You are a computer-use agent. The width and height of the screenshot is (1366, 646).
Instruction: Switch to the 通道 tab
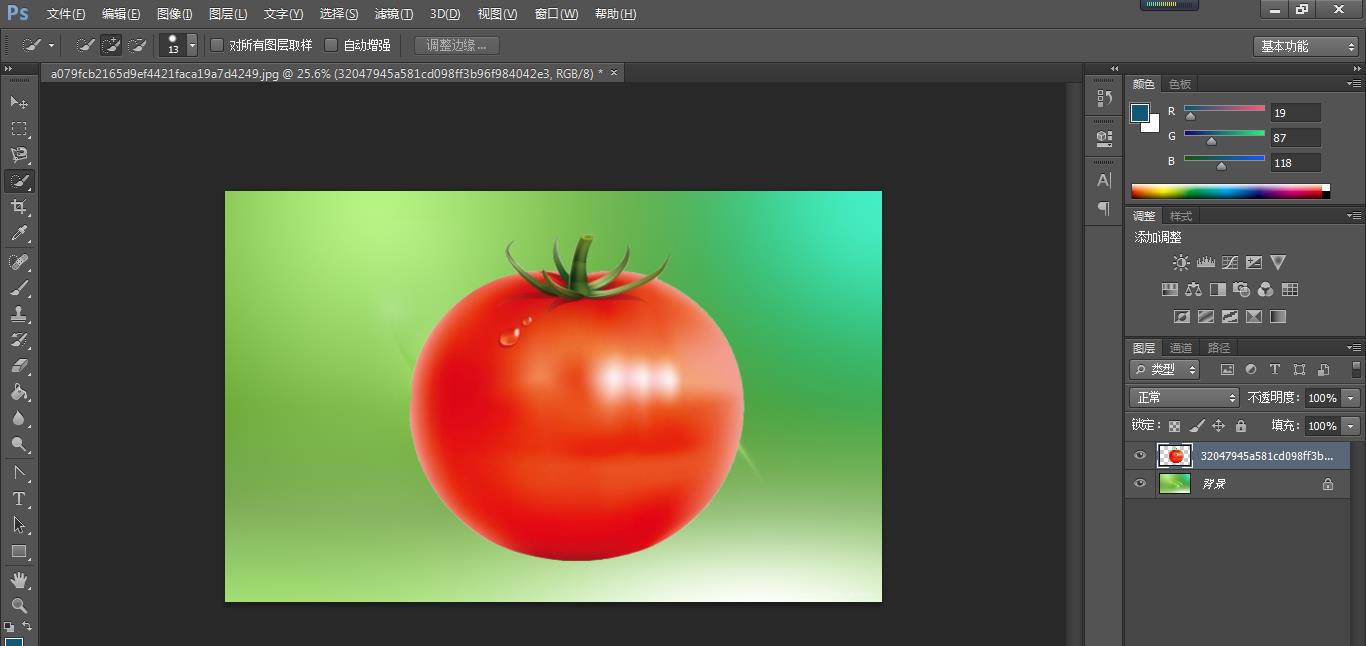point(1181,348)
